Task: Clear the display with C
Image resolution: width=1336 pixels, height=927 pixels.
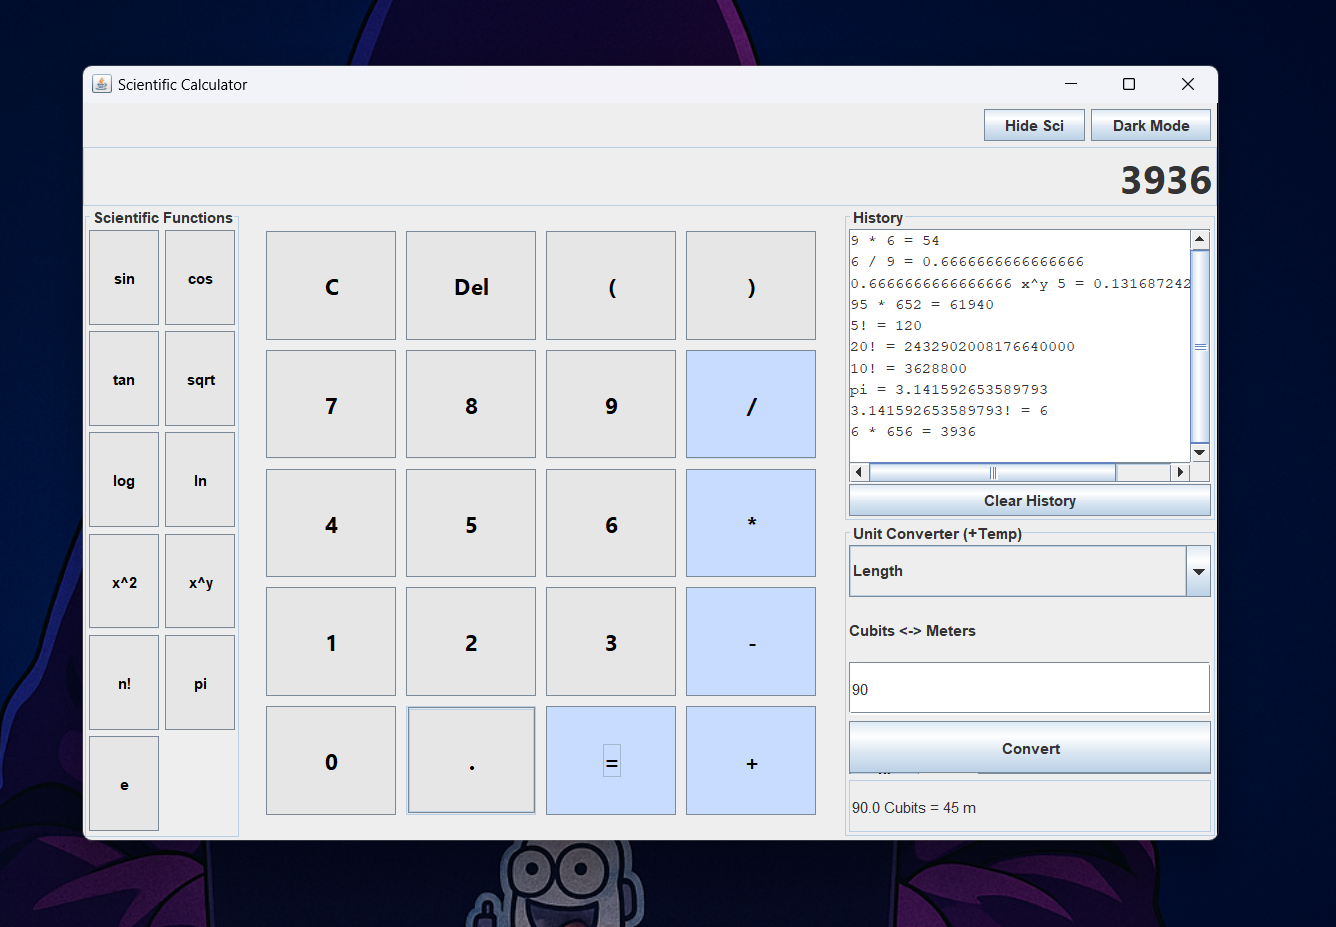Action: pos(331,286)
